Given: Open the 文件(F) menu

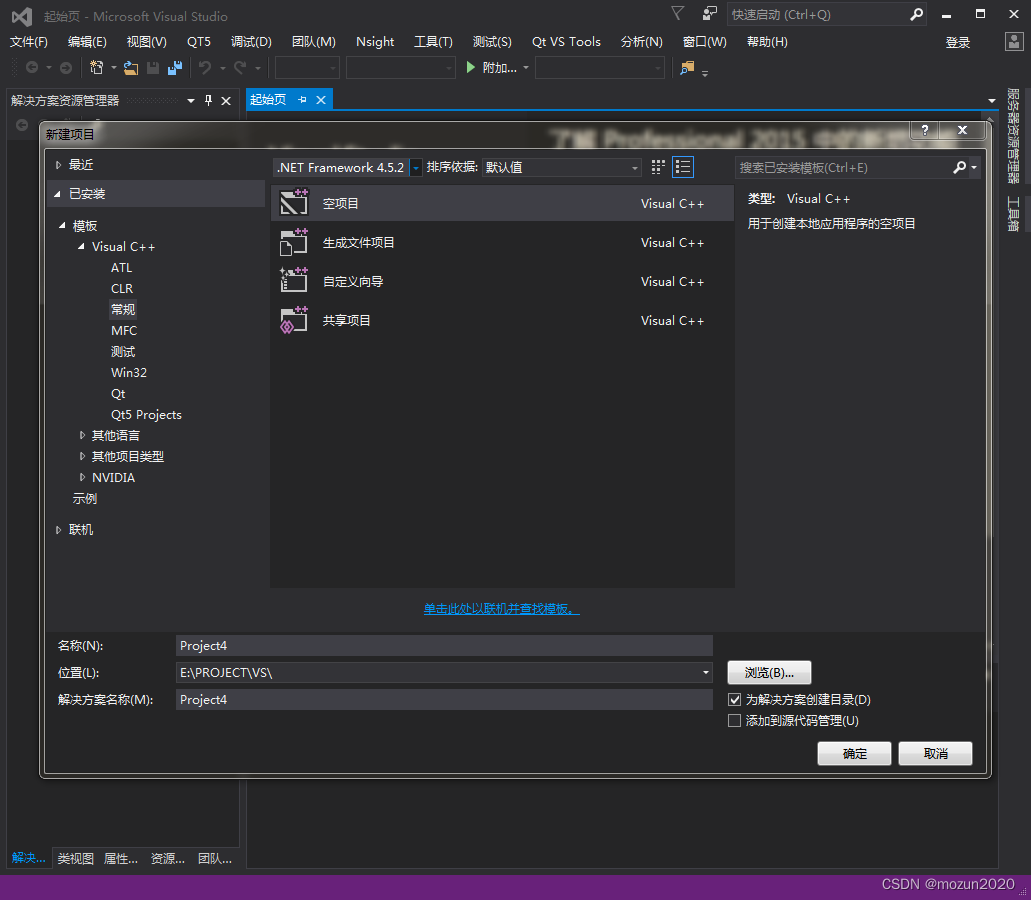Looking at the screenshot, I should point(29,41).
